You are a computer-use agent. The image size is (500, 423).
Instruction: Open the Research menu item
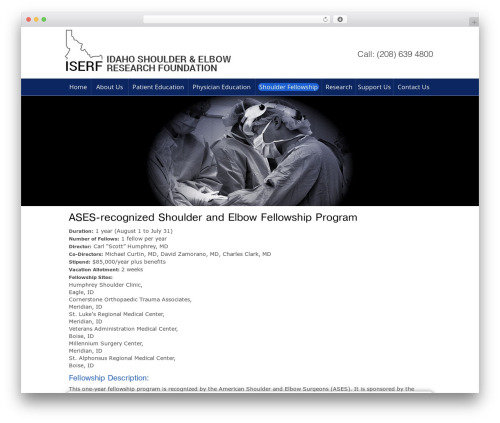339,87
